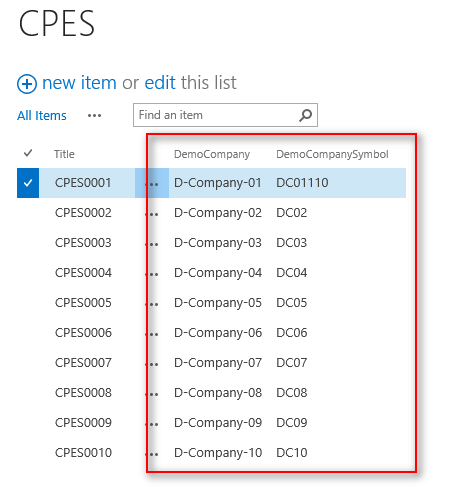This screenshot has width=466, height=487.
Task: Toggle the select-all checkmark in header
Action: pyautogui.click(x=28, y=153)
